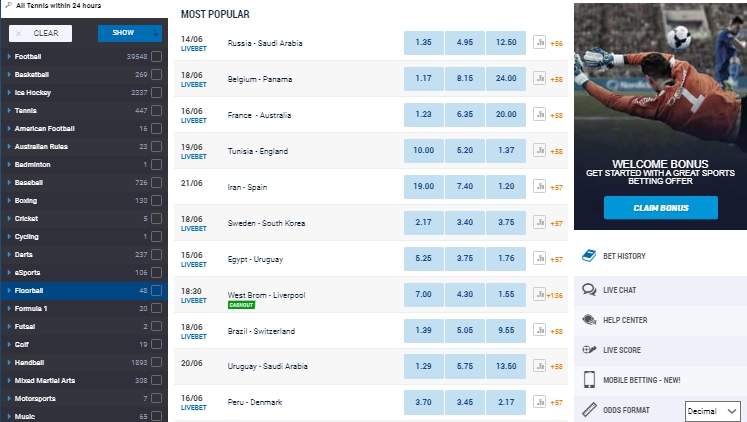
Task: Click the Odds Format ruler icon
Action: coord(589,409)
